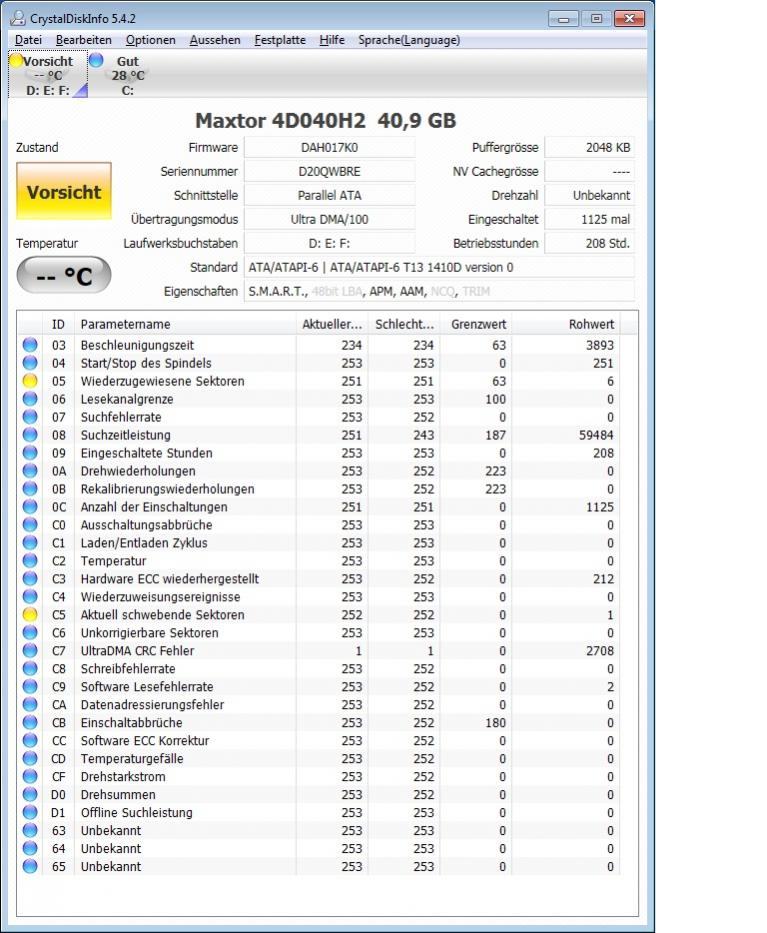The width and height of the screenshot is (767, 933).
Task: Click the Seriennummer field D20QWBRE
Action: [330, 171]
